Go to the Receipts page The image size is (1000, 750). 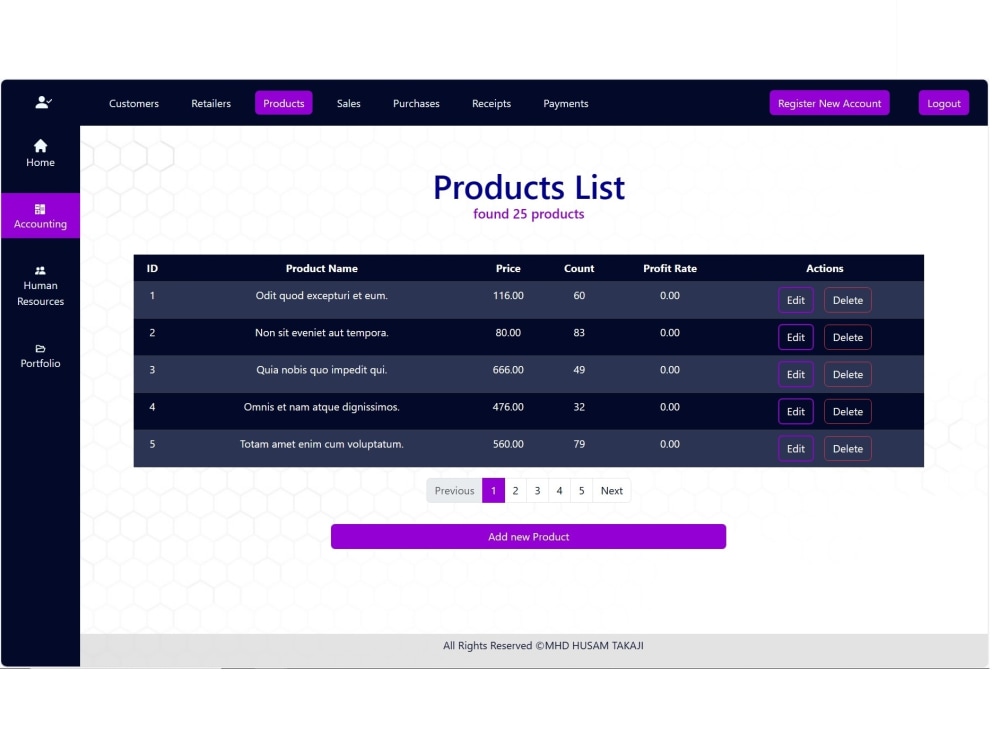tap(491, 103)
